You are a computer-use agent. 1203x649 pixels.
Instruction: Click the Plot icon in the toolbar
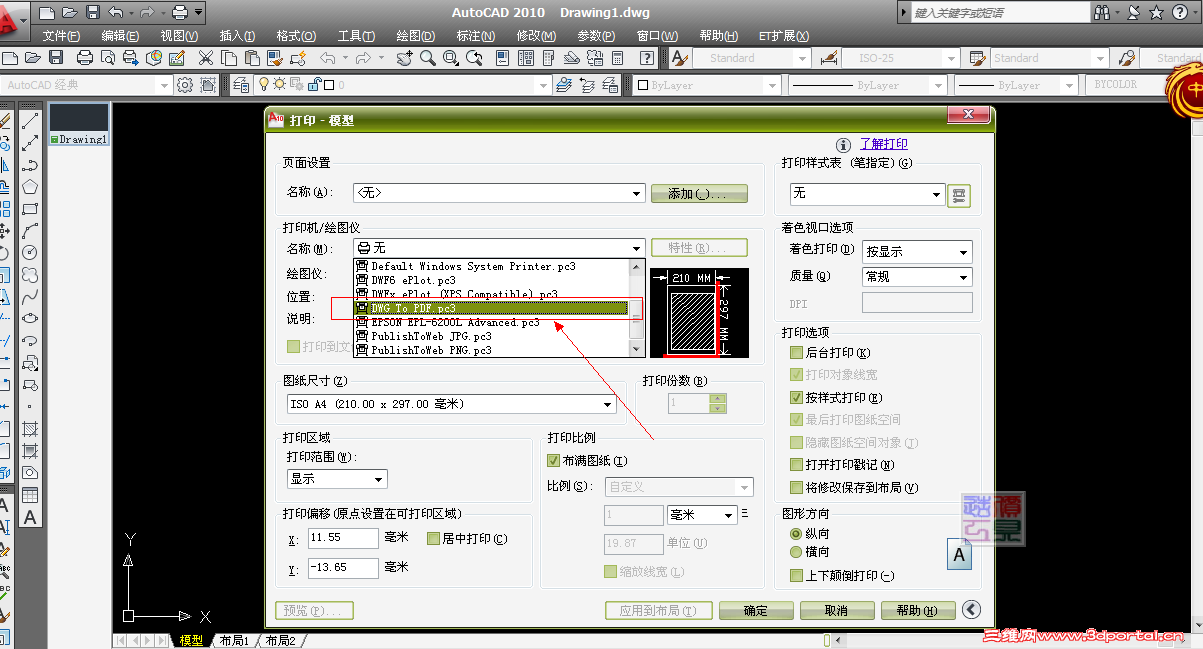84,58
